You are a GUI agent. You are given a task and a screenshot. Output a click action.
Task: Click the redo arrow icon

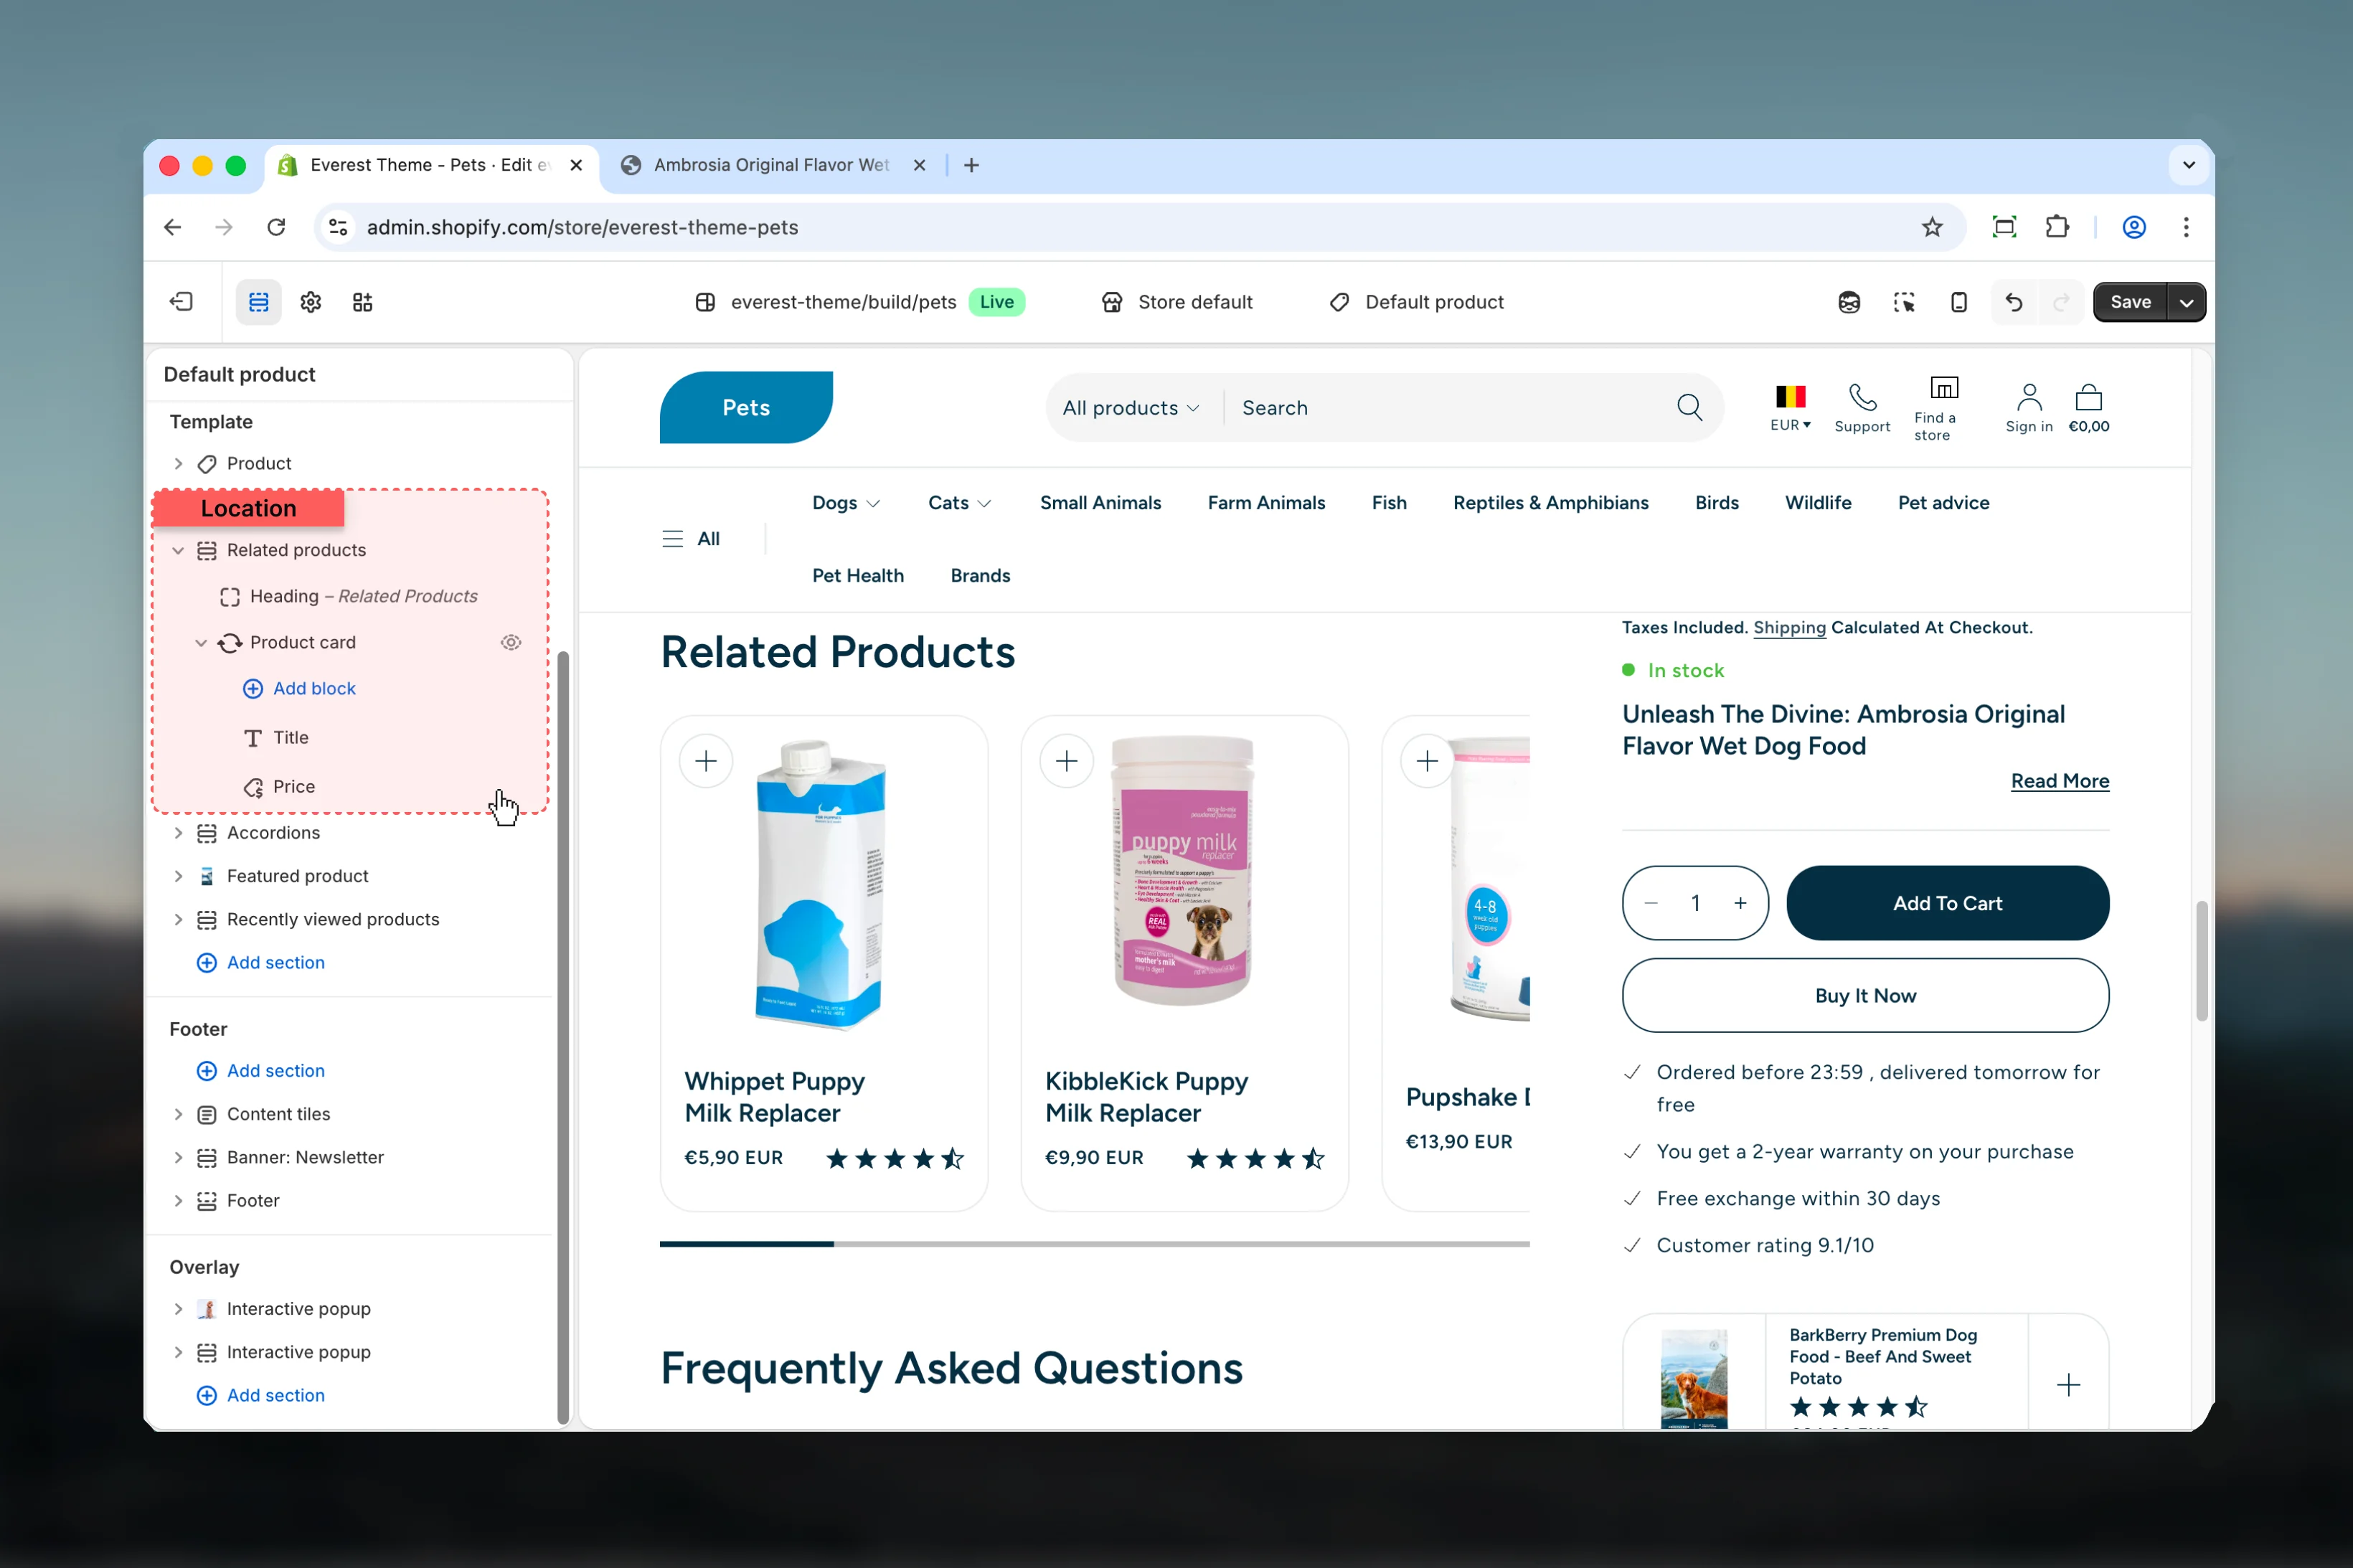coord(2062,302)
